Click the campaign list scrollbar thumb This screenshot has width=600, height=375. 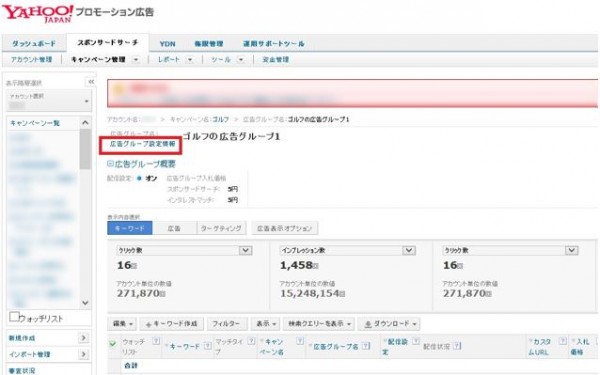tap(85, 149)
